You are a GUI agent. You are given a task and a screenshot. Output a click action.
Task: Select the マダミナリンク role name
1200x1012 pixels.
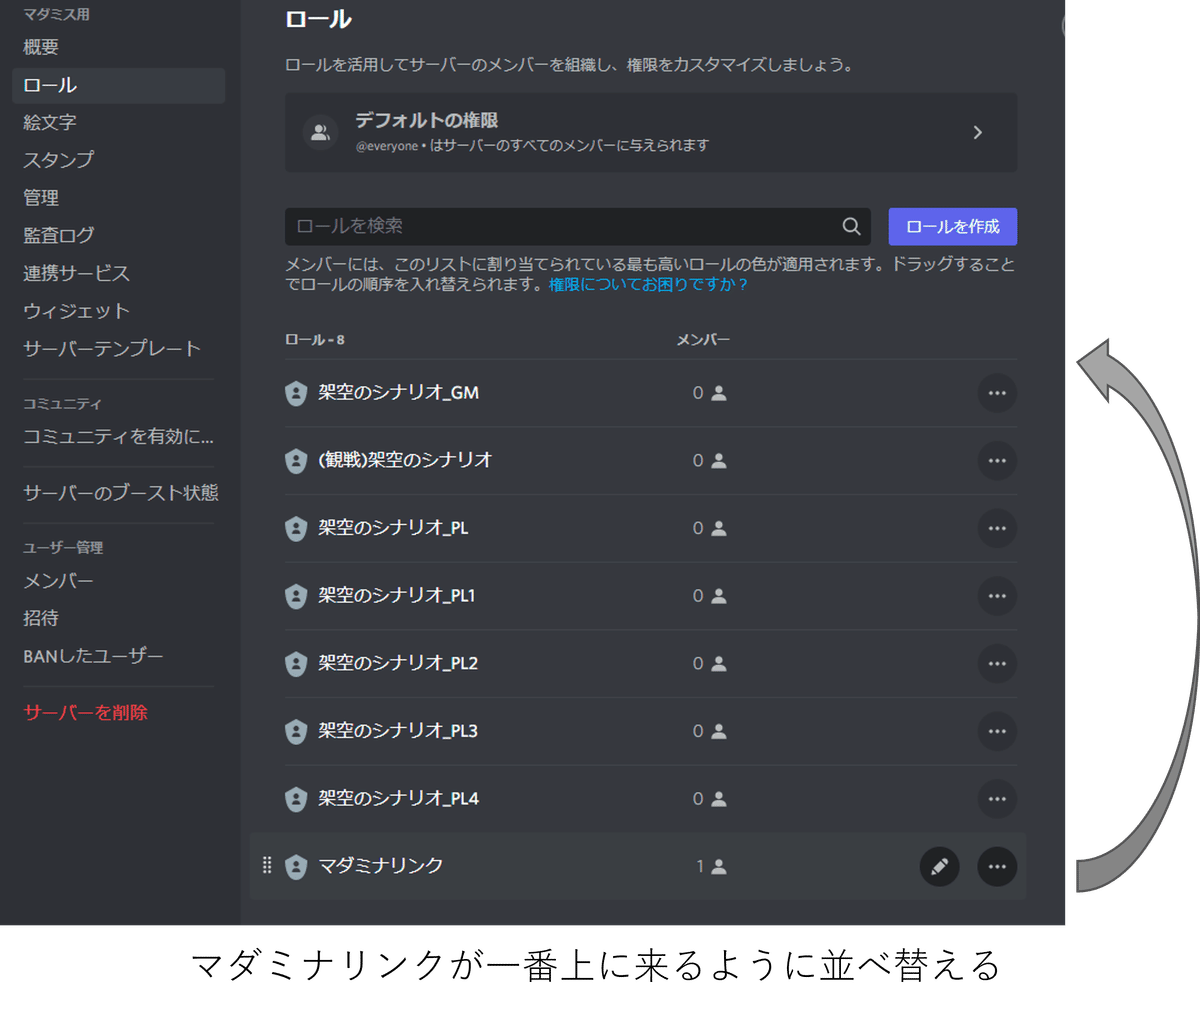tap(380, 866)
